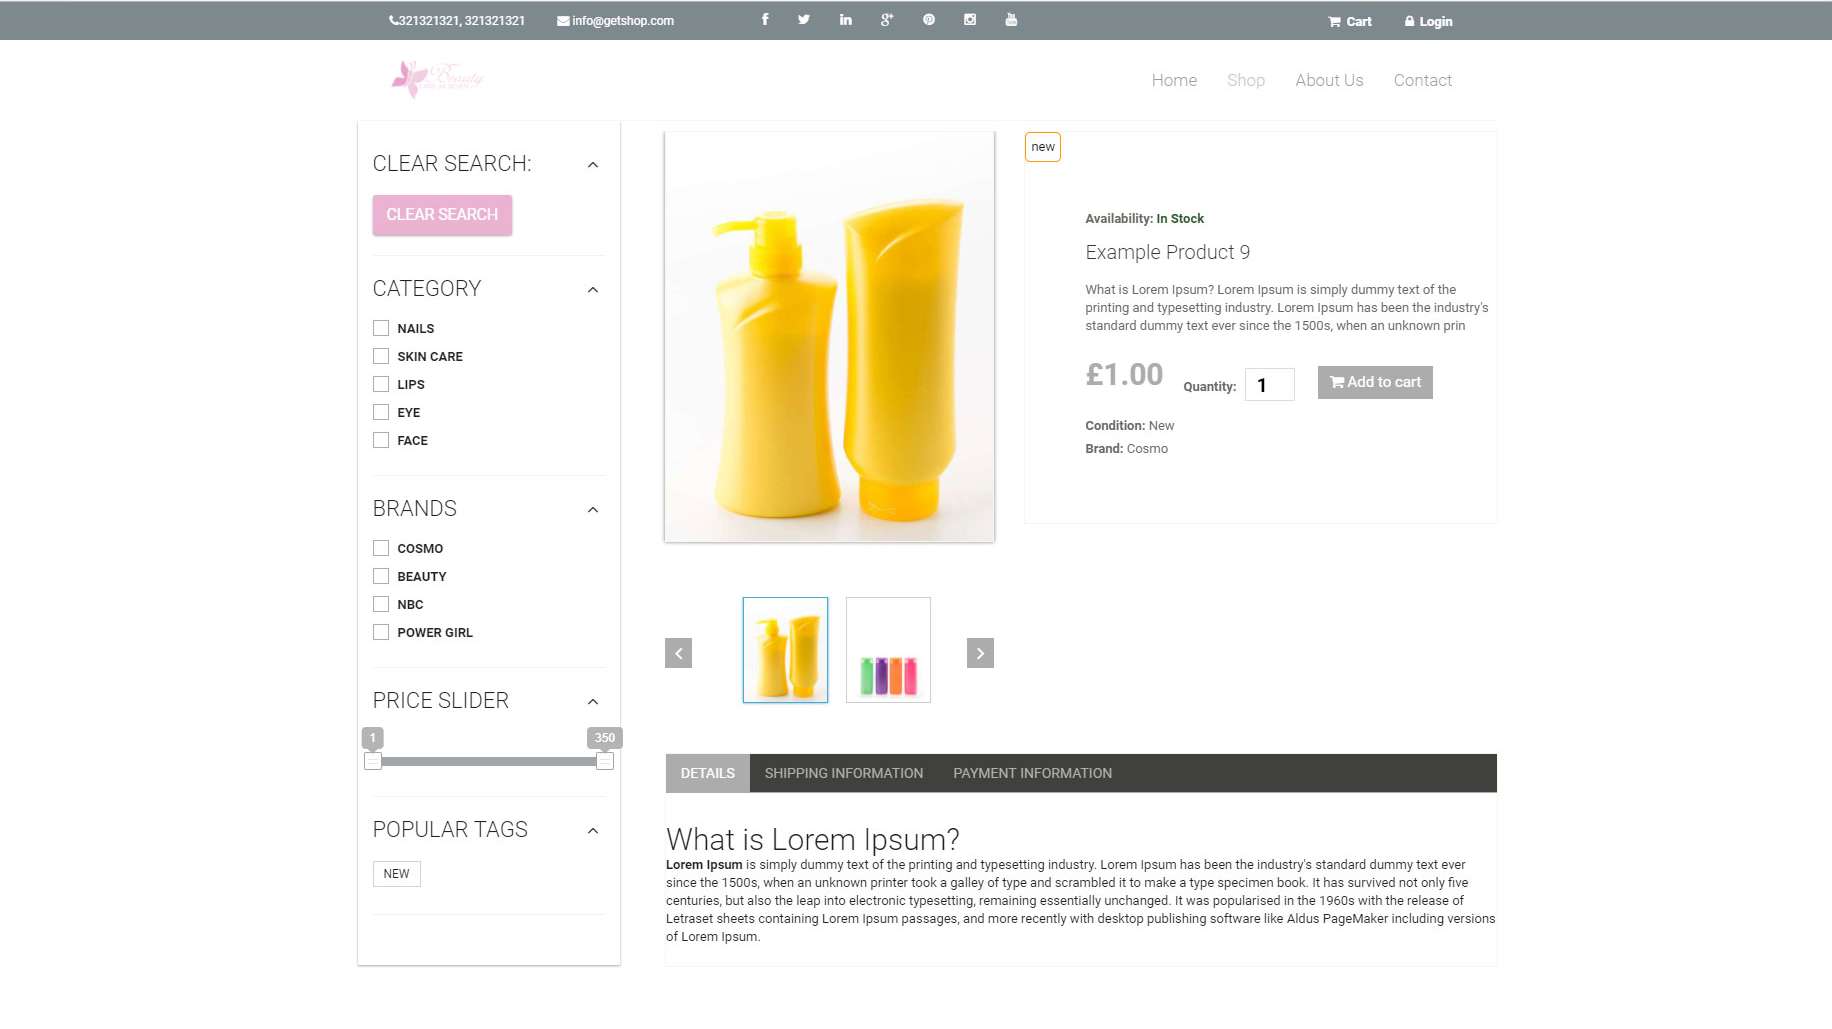Collapse the Category filter section
Screen dimensions: 1832x1029
coord(593,290)
